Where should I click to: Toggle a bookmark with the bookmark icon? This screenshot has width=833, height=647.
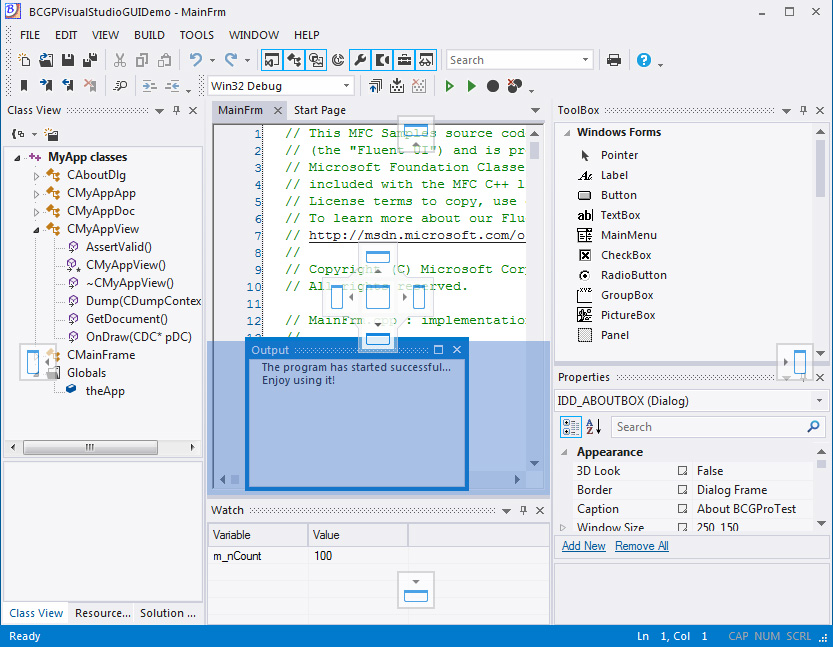[x=24, y=85]
